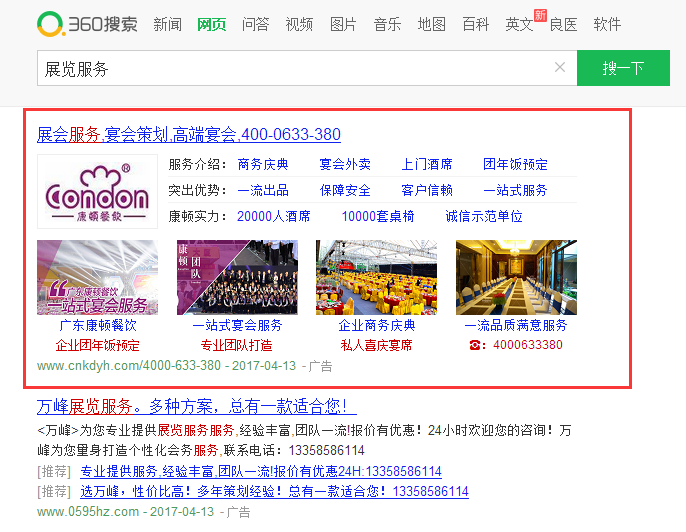The height and width of the screenshot is (532, 686).
Task: Open the 新闻 search tab
Action: pyautogui.click(x=167, y=24)
